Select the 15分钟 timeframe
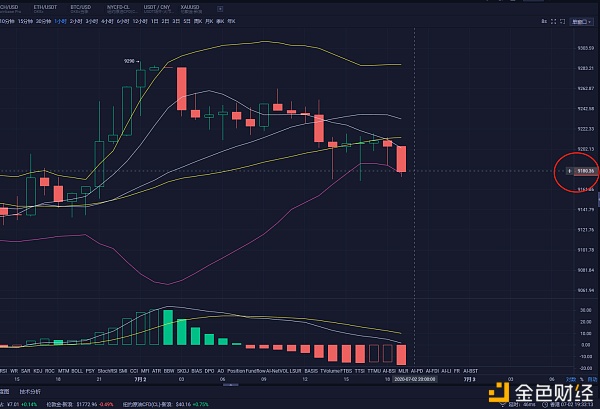The width and height of the screenshot is (600, 409). (x=25, y=21)
